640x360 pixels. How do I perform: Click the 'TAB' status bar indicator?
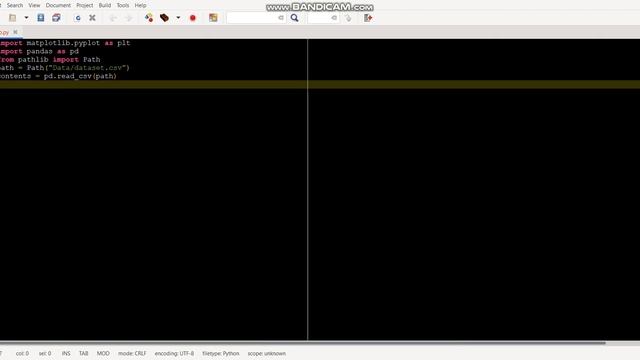click(x=84, y=353)
